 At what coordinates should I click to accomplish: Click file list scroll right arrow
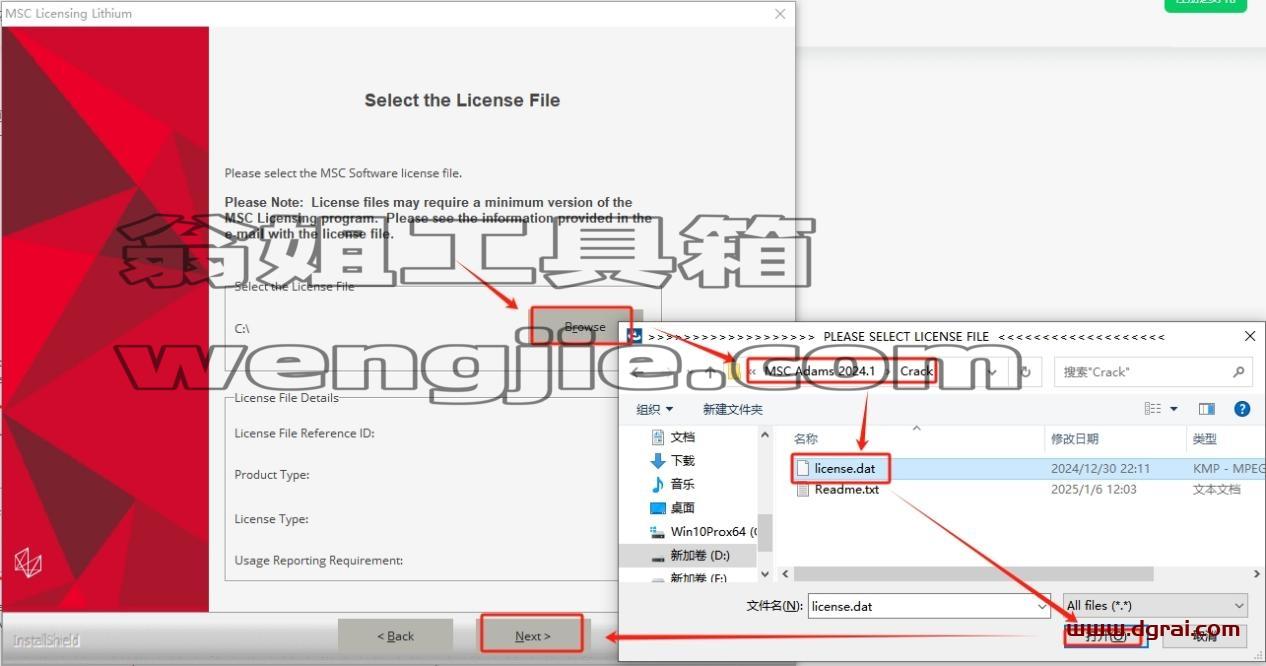click(x=1257, y=574)
